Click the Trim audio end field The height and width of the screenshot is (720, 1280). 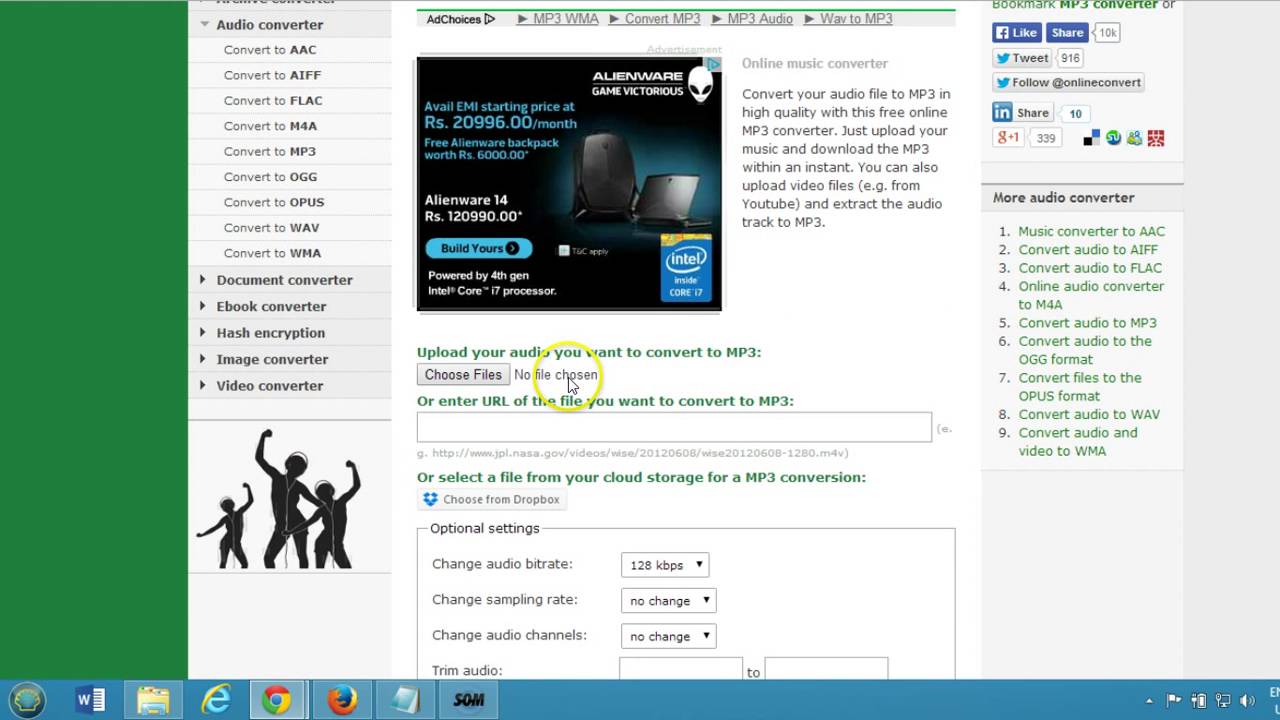coord(826,670)
